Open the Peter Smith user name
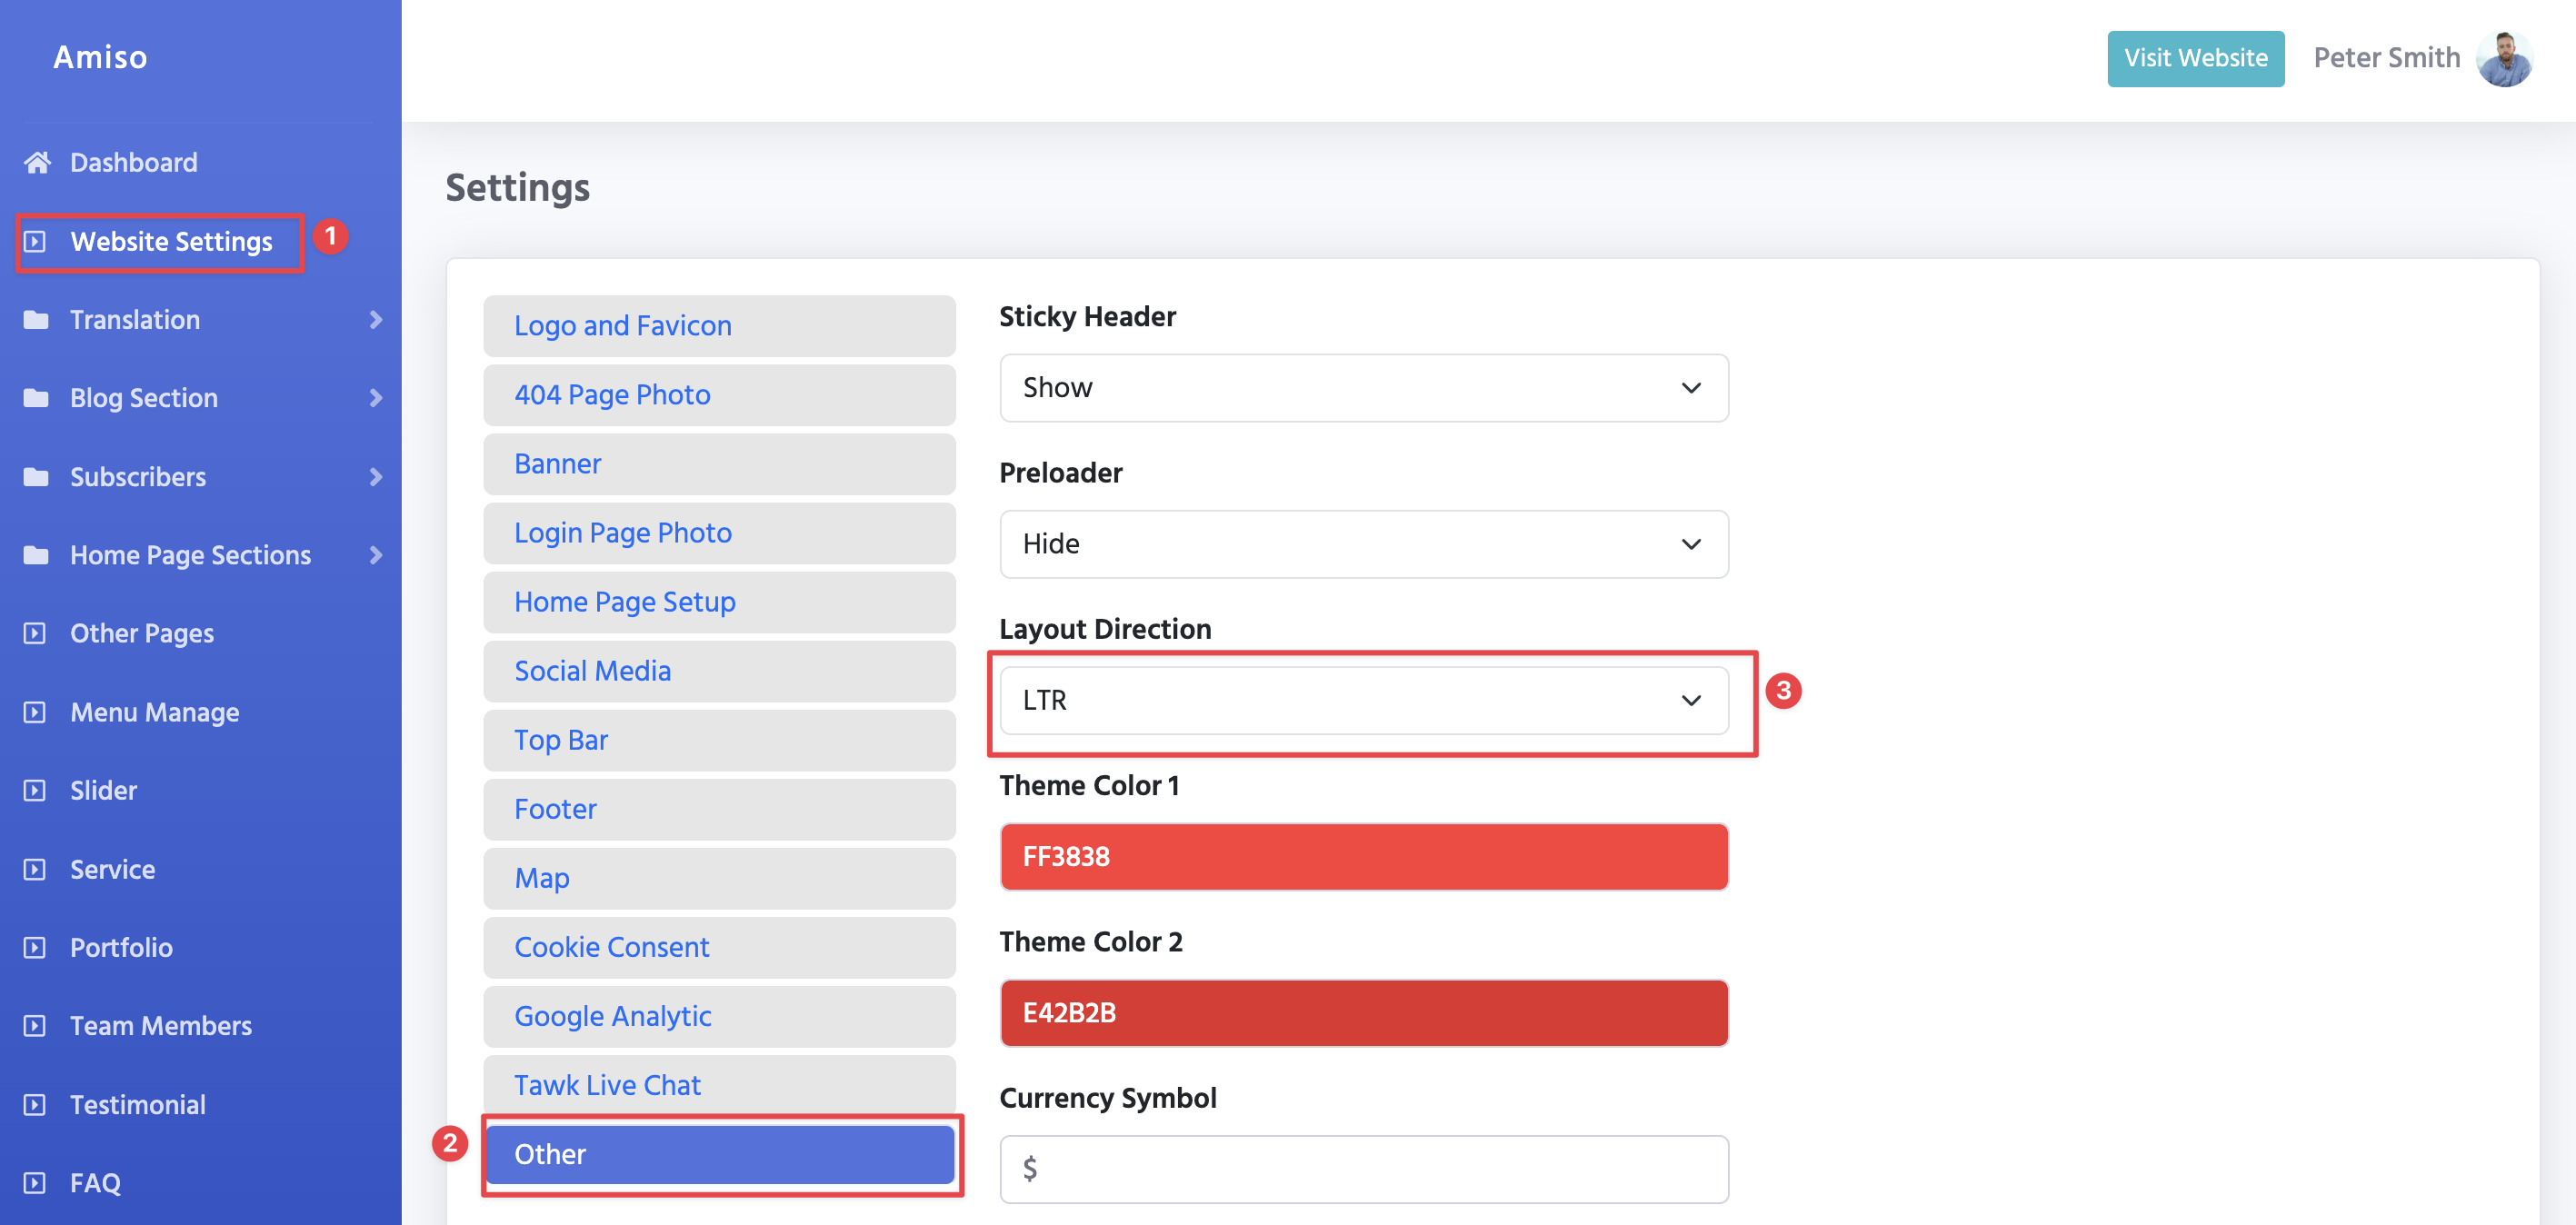 (2387, 58)
